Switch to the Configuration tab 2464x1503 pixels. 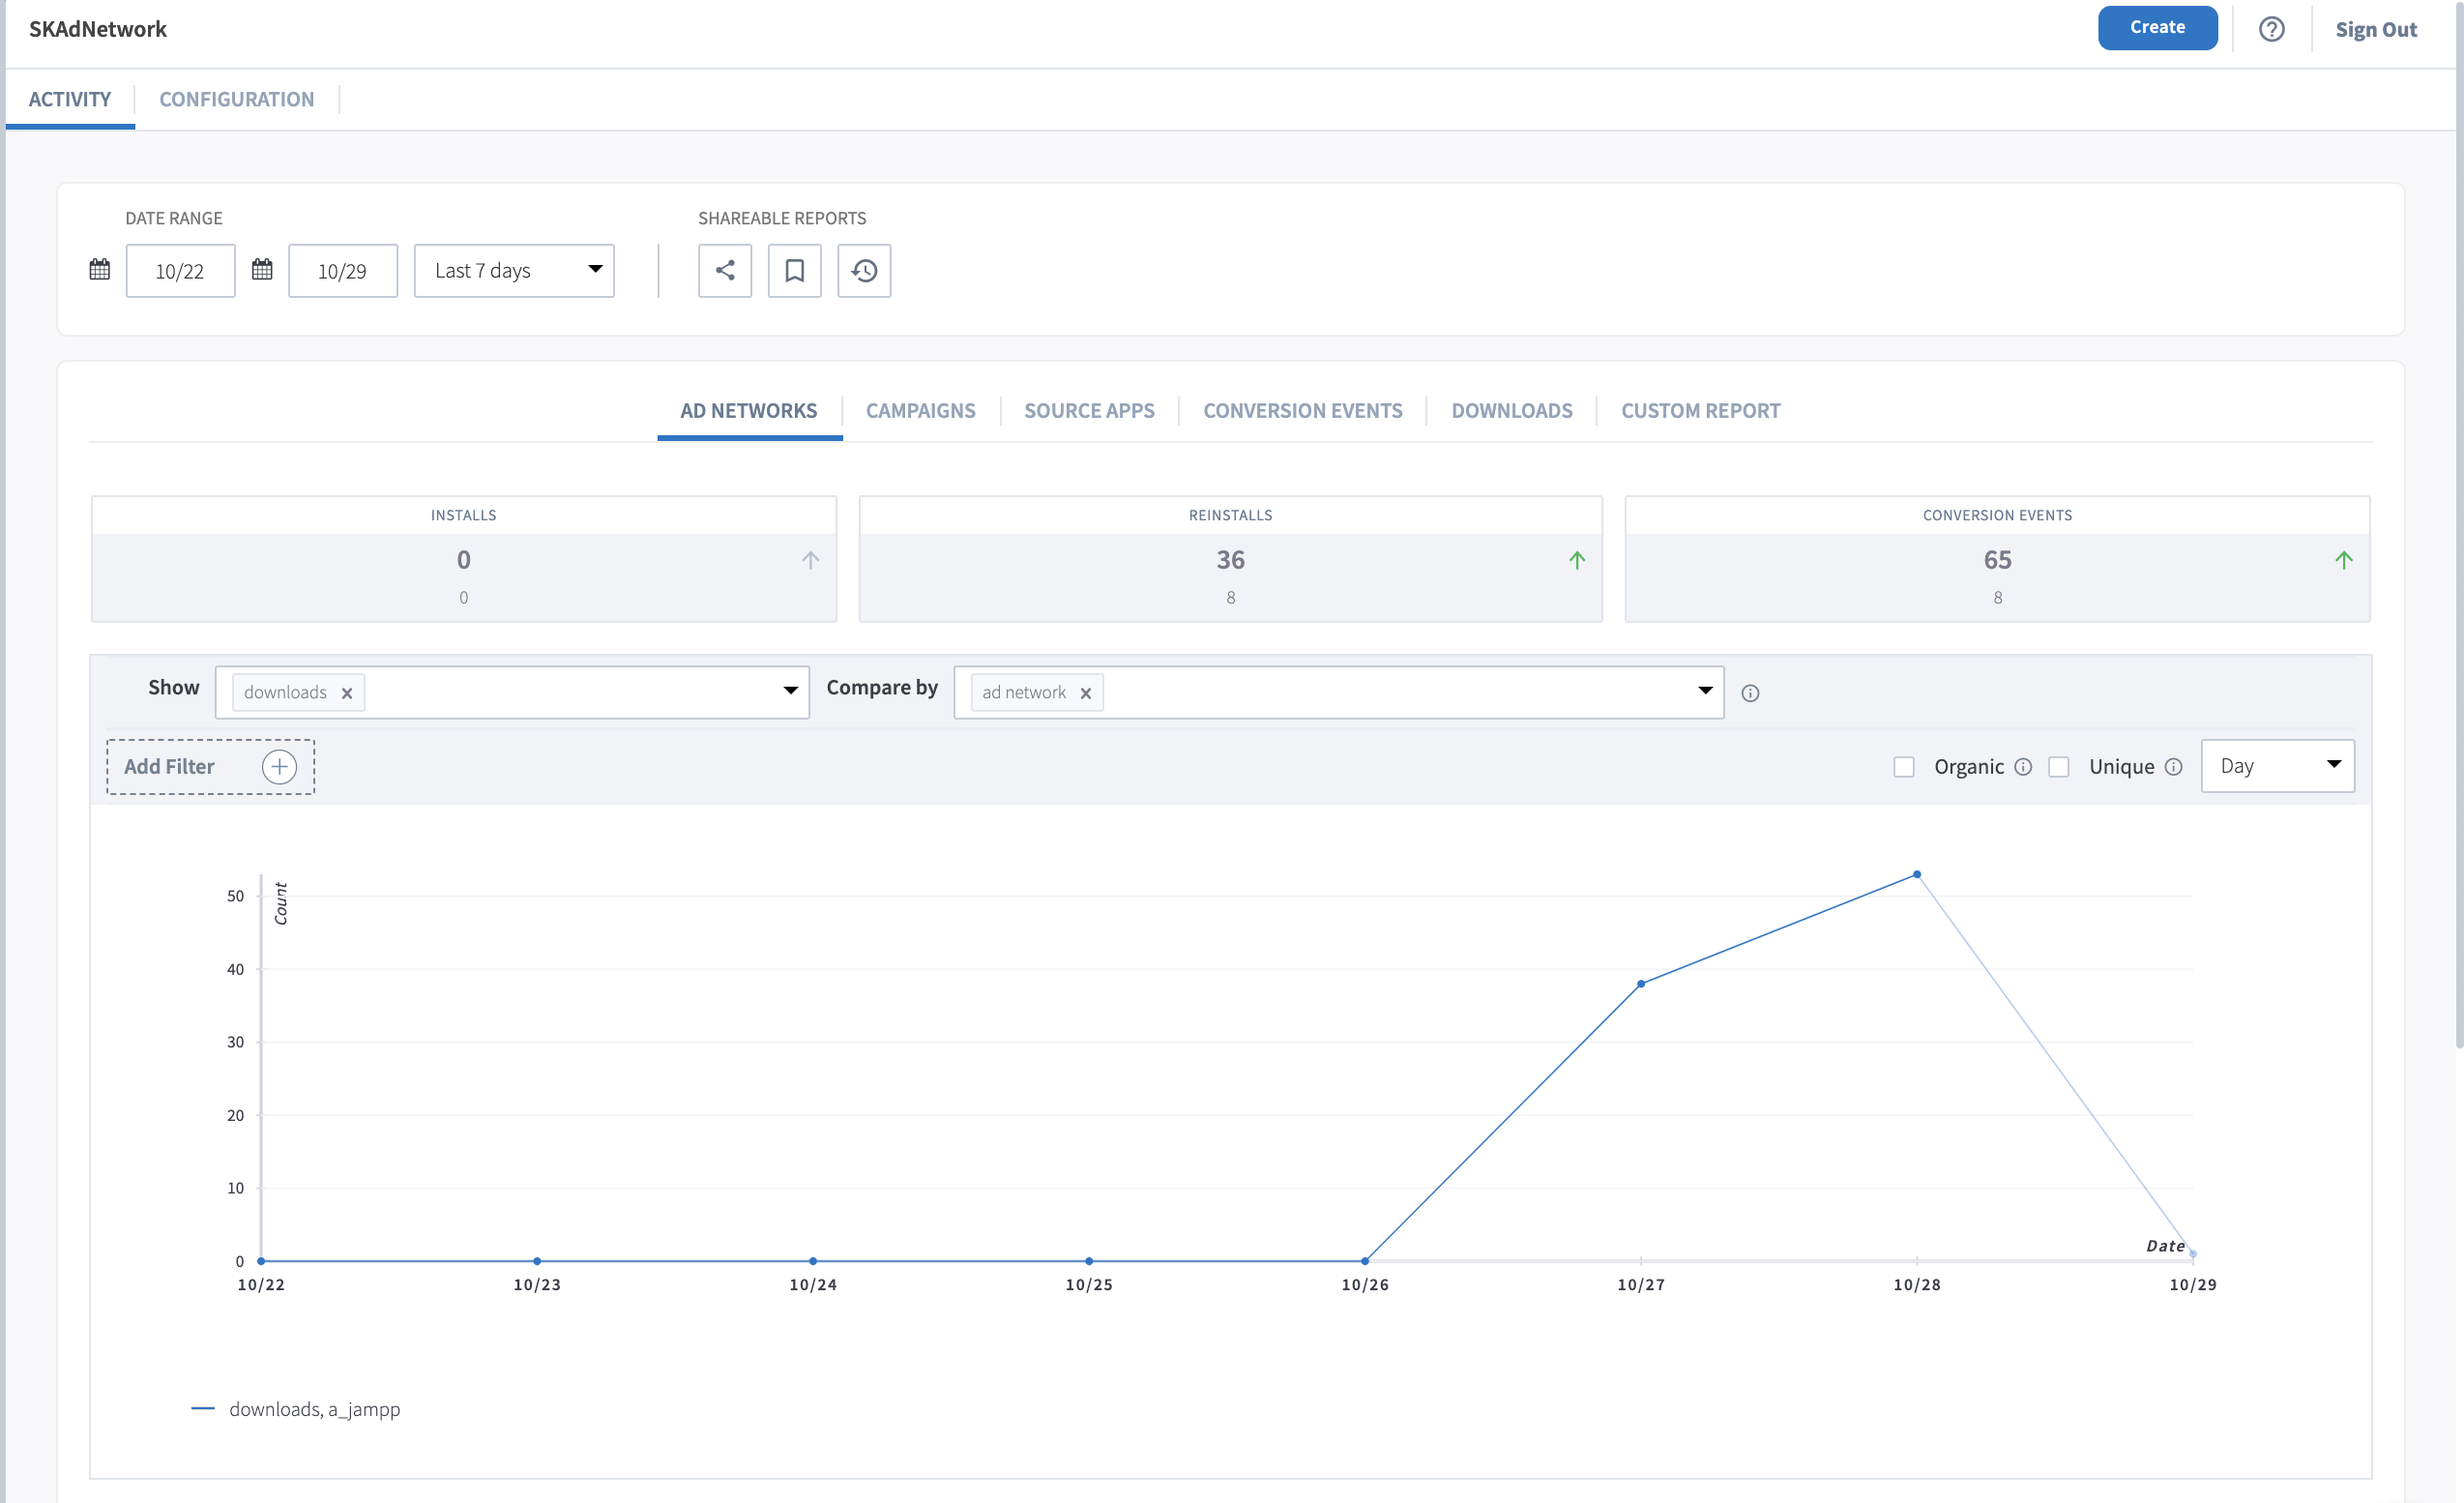pos(237,99)
